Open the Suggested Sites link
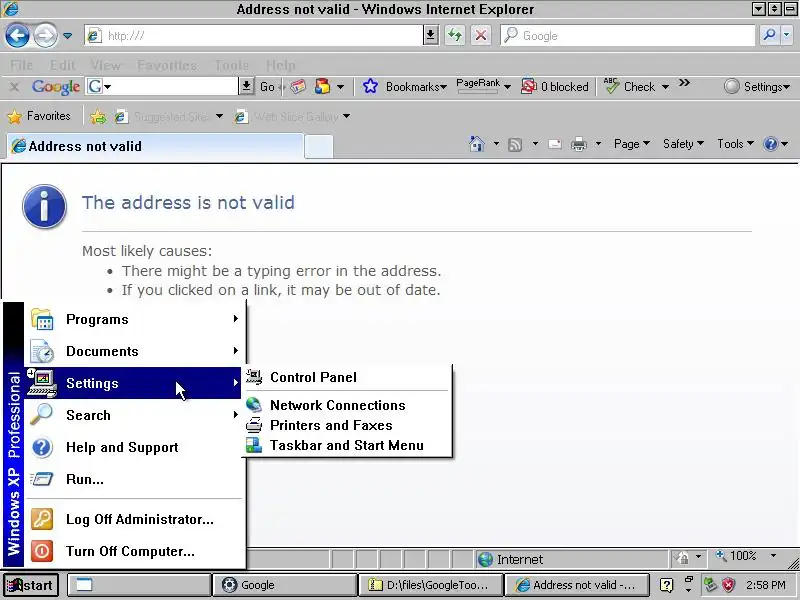 coord(169,117)
